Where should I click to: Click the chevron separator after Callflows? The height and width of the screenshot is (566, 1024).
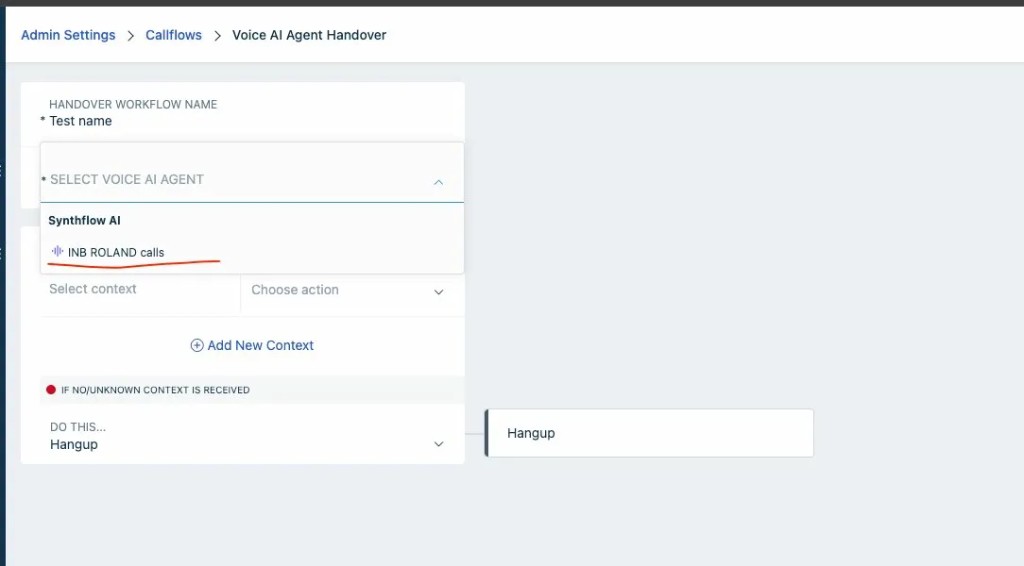[217, 36]
